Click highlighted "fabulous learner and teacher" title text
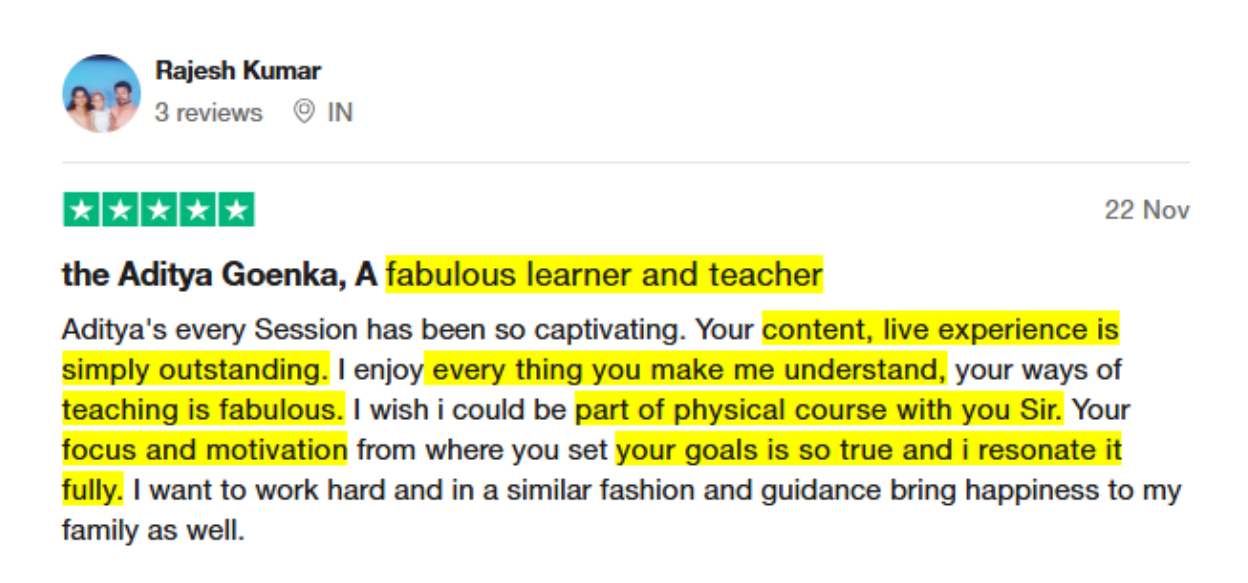Screen dimensions: 1248x583 pos(604,275)
